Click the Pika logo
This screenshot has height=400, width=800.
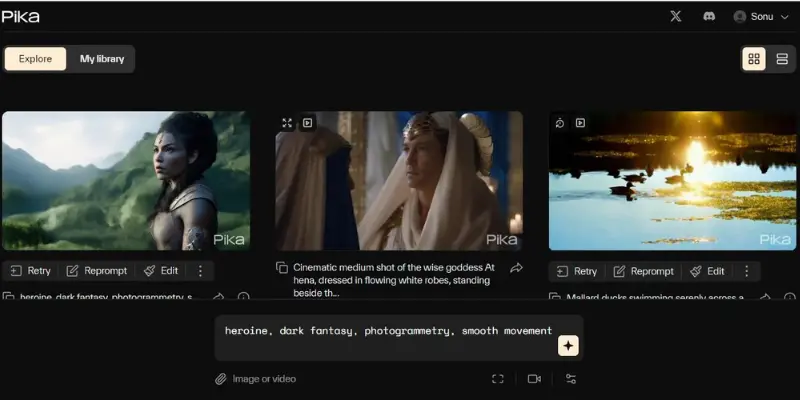(x=21, y=16)
